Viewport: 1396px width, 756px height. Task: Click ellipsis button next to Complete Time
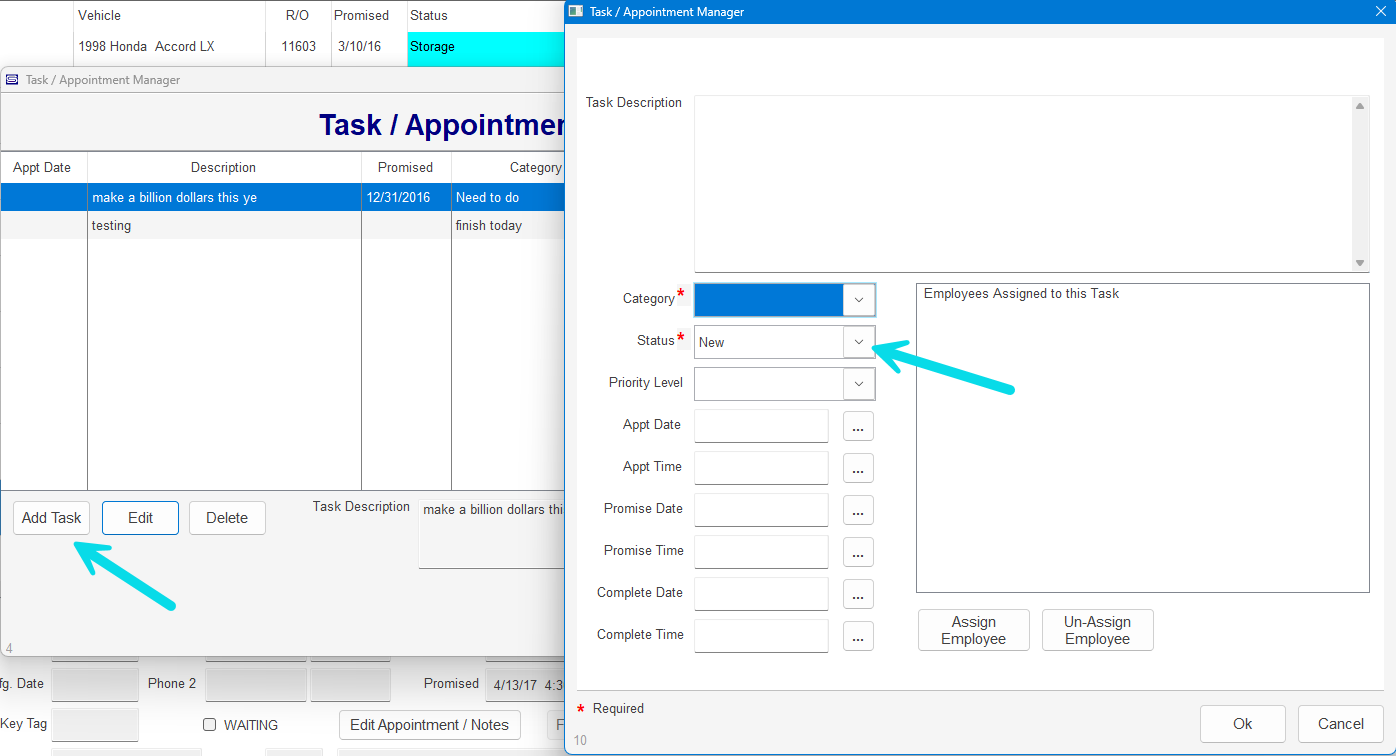[858, 636]
